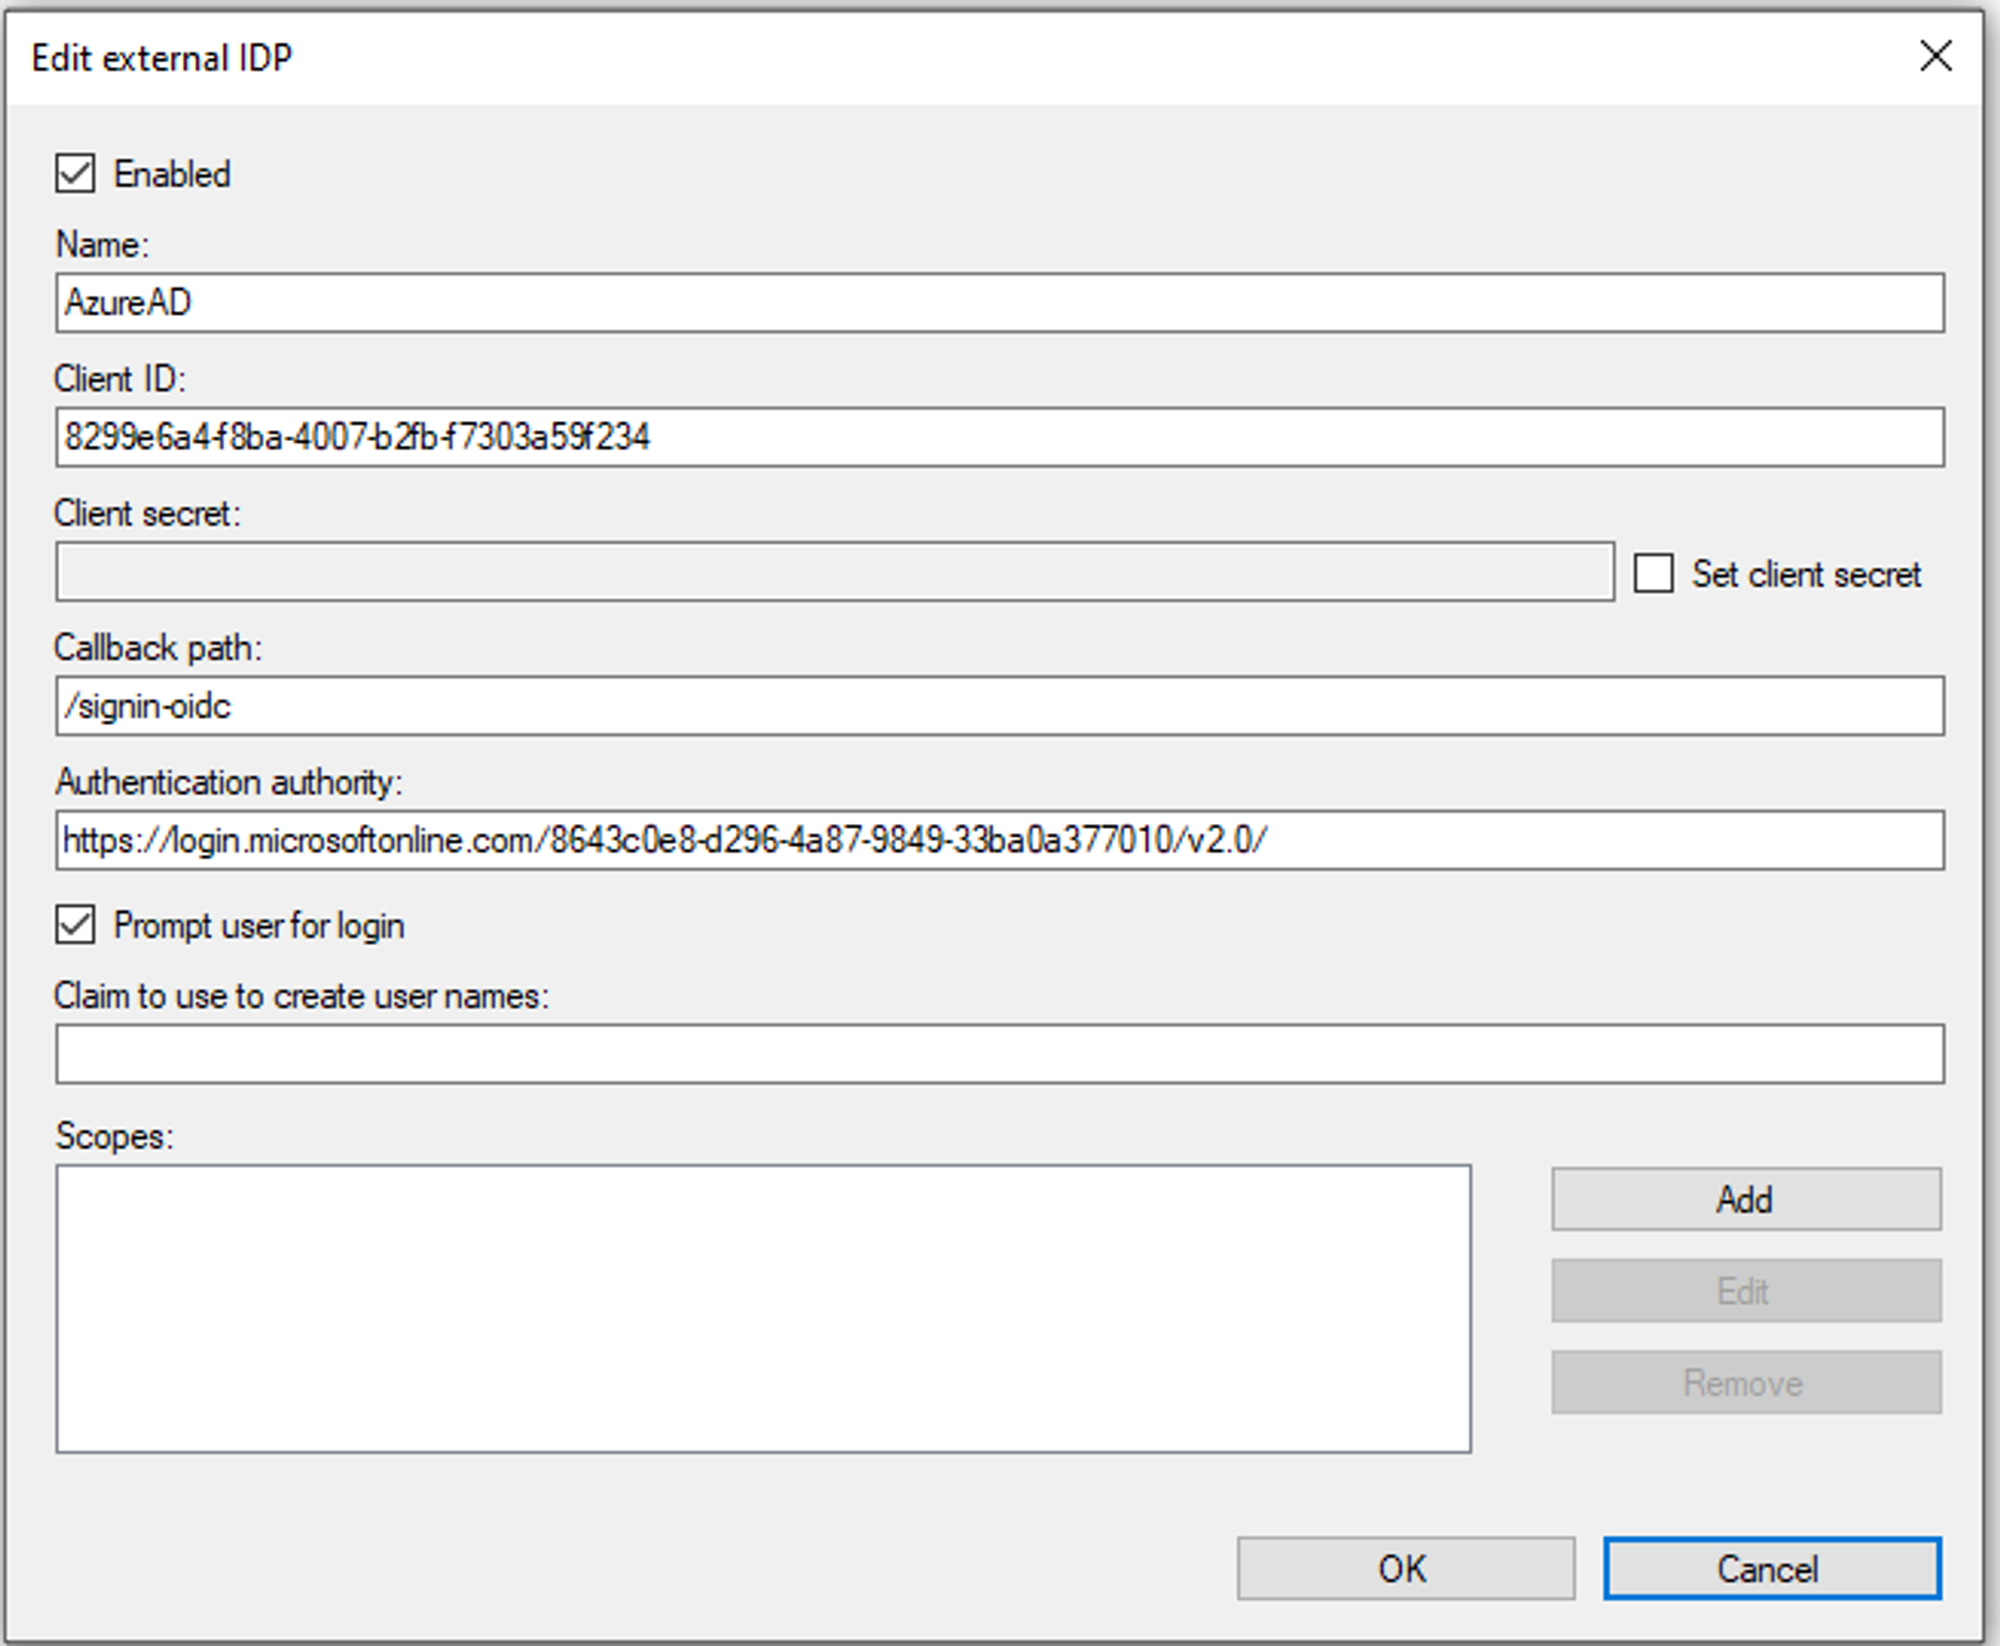Click the Add button to add a scope
The height and width of the screenshot is (1646, 2000).
pyautogui.click(x=1745, y=1198)
